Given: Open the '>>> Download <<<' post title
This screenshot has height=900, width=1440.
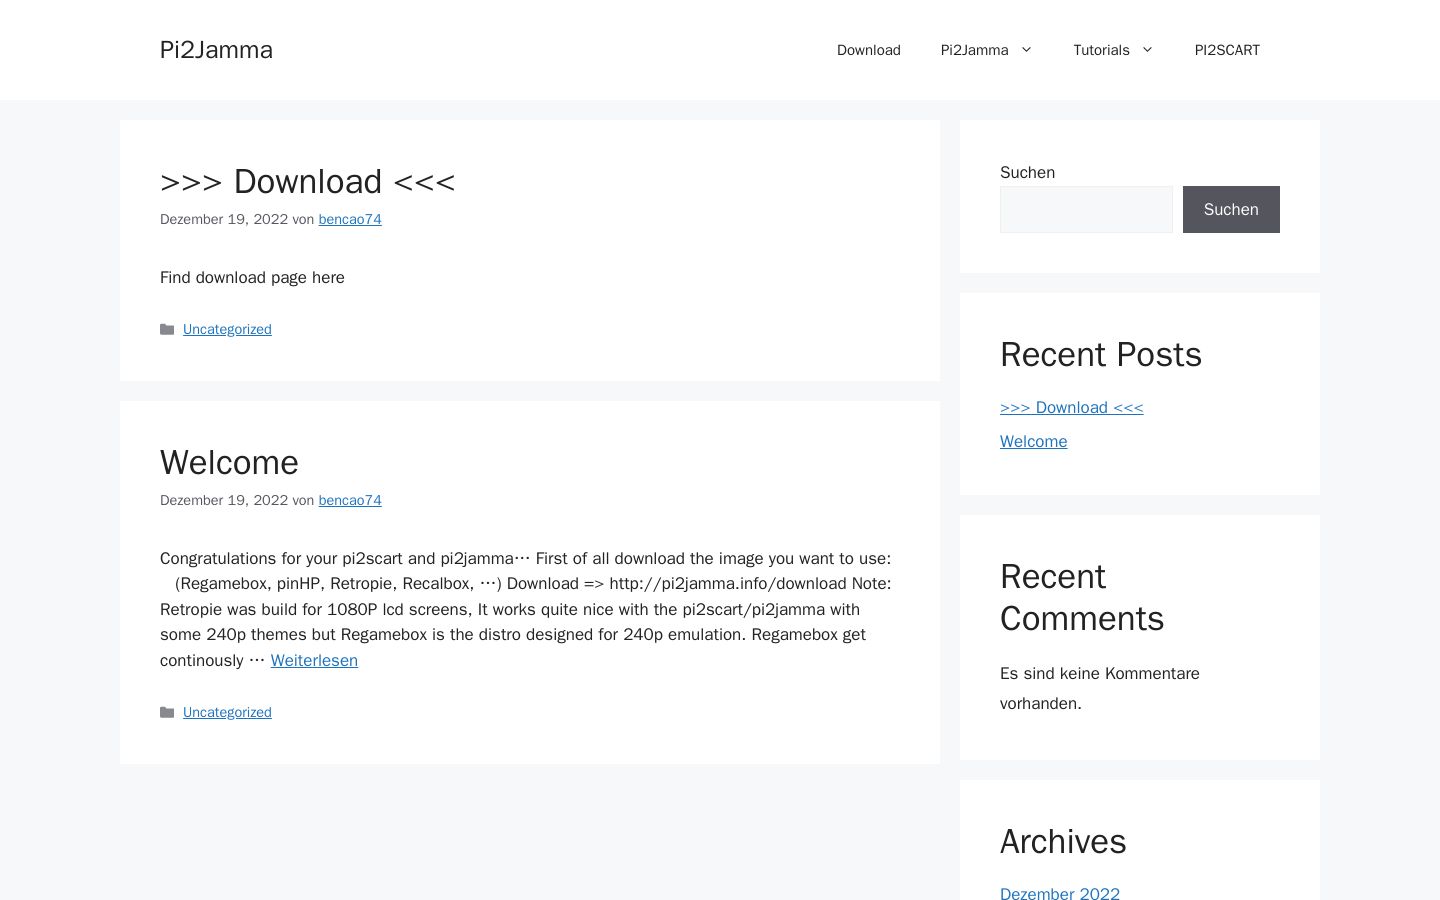Looking at the screenshot, I should [308, 181].
